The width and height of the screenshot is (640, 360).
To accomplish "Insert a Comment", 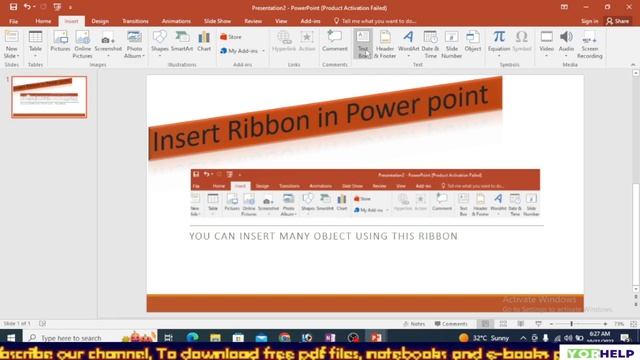I will (x=335, y=41).
